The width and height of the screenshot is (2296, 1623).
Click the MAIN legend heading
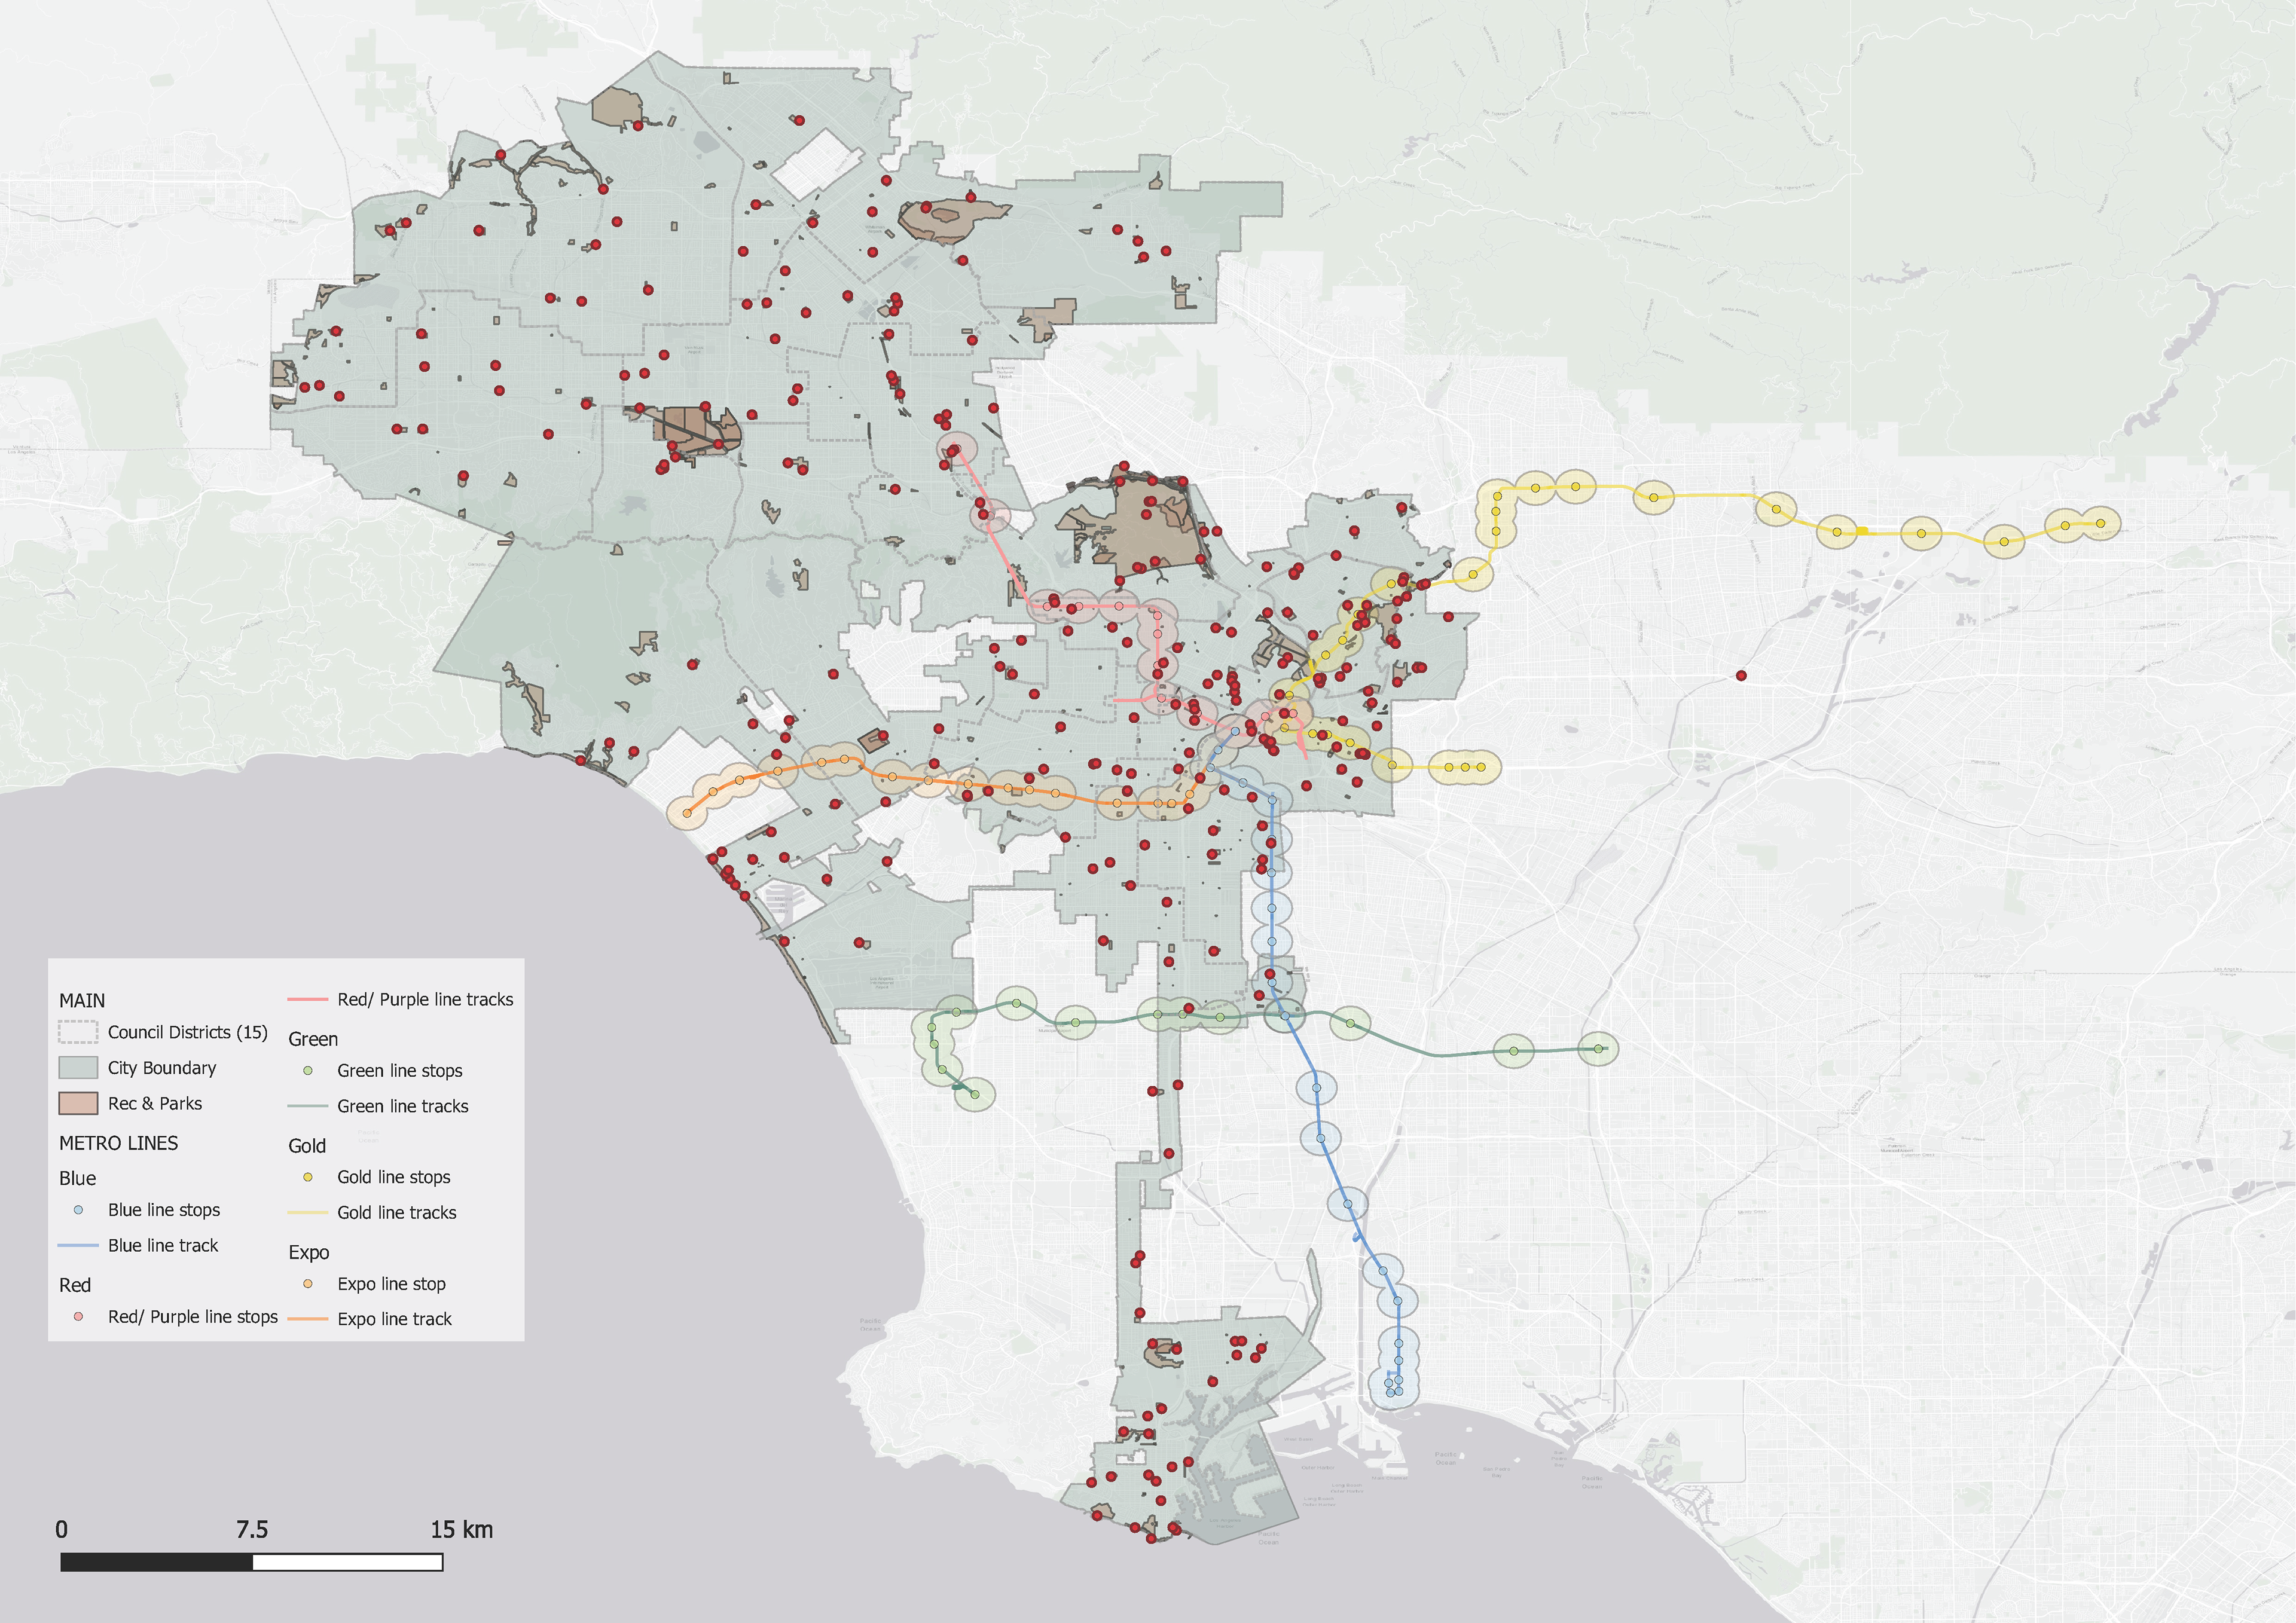pyautogui.click(x=82, y=1001)
